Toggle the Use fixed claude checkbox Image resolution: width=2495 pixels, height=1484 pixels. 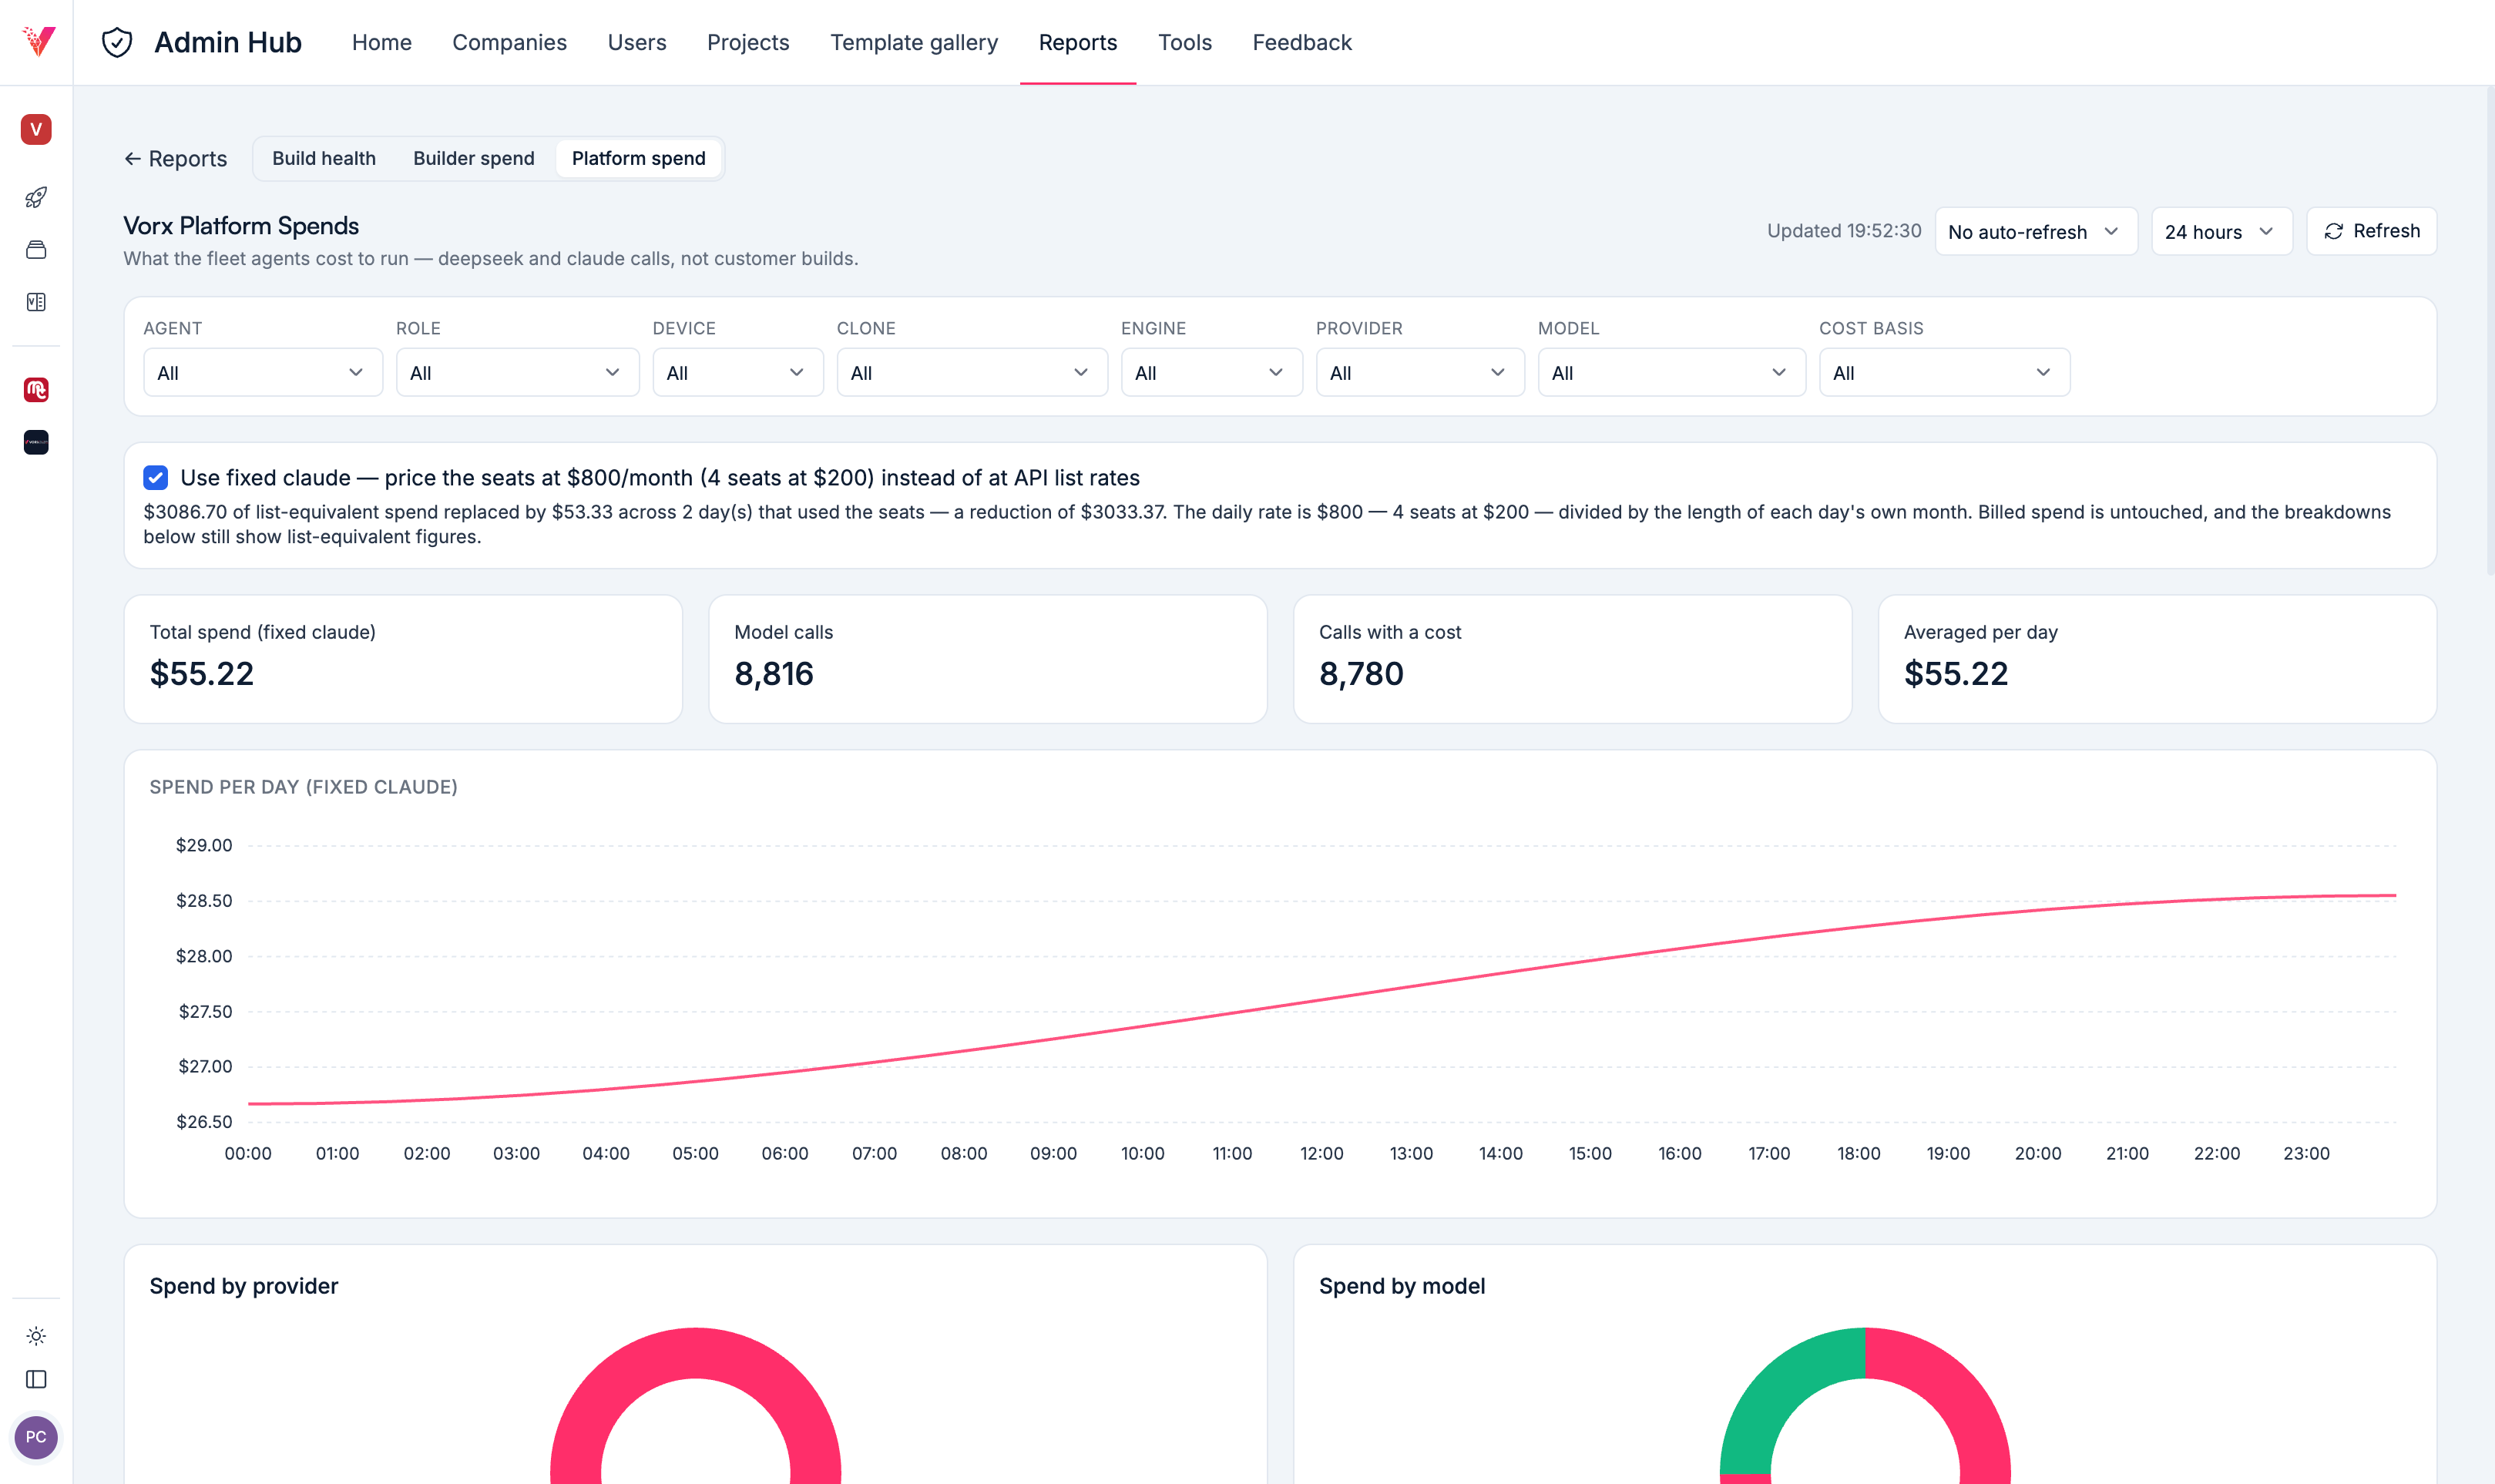(x=156, y=478)
